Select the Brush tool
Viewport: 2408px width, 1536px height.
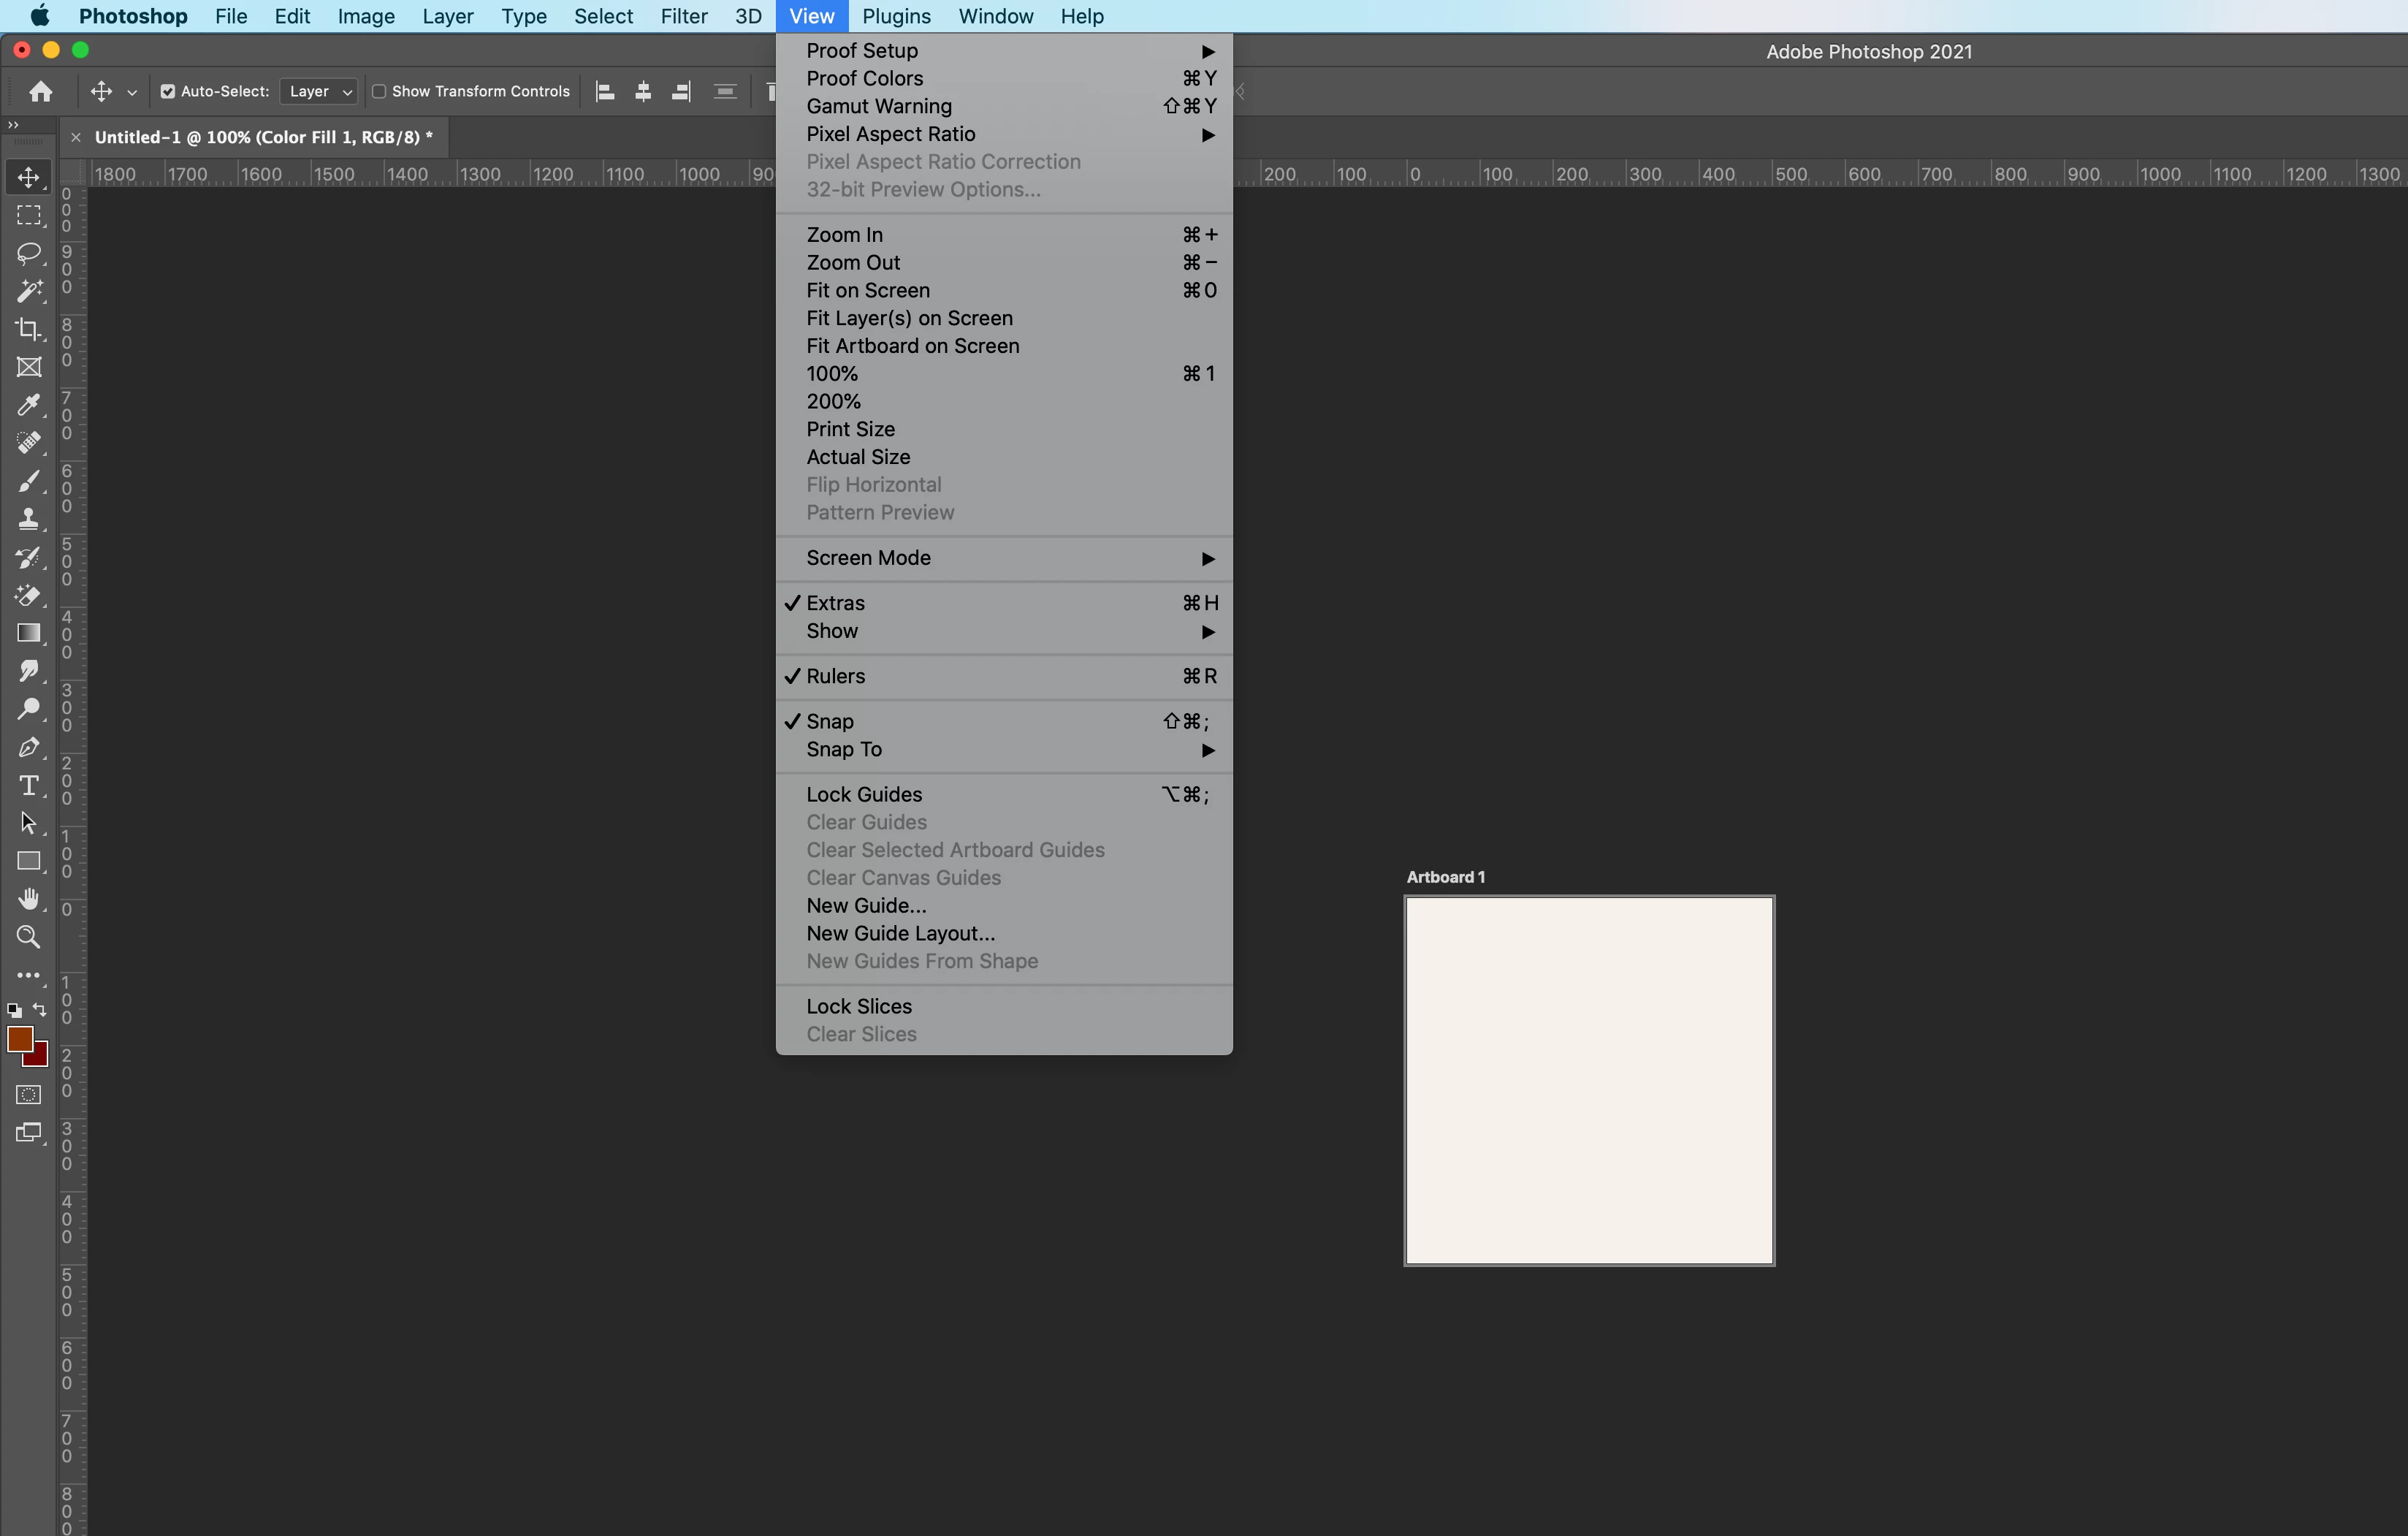coord(28,481)
